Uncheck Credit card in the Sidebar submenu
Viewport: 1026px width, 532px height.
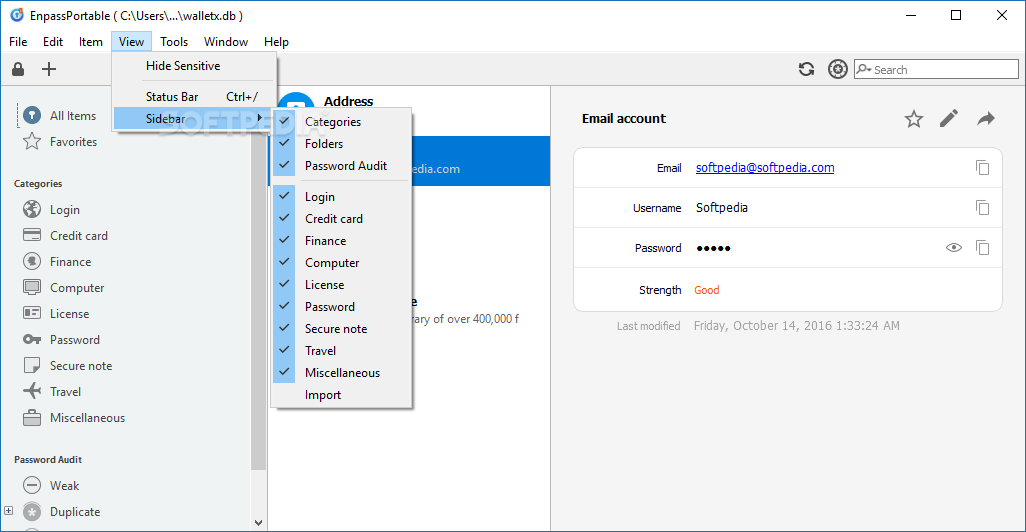point(334,219)
